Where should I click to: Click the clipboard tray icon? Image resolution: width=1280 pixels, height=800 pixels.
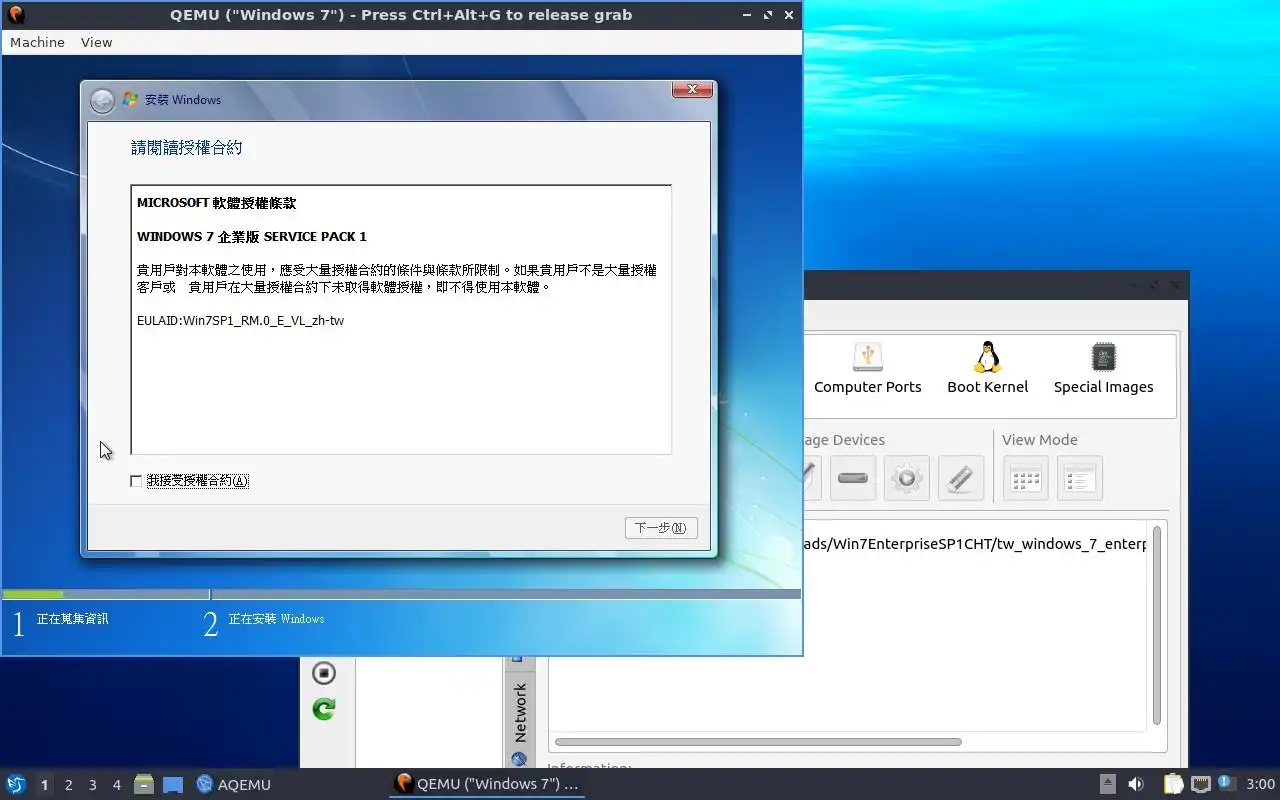[1173, 784]
